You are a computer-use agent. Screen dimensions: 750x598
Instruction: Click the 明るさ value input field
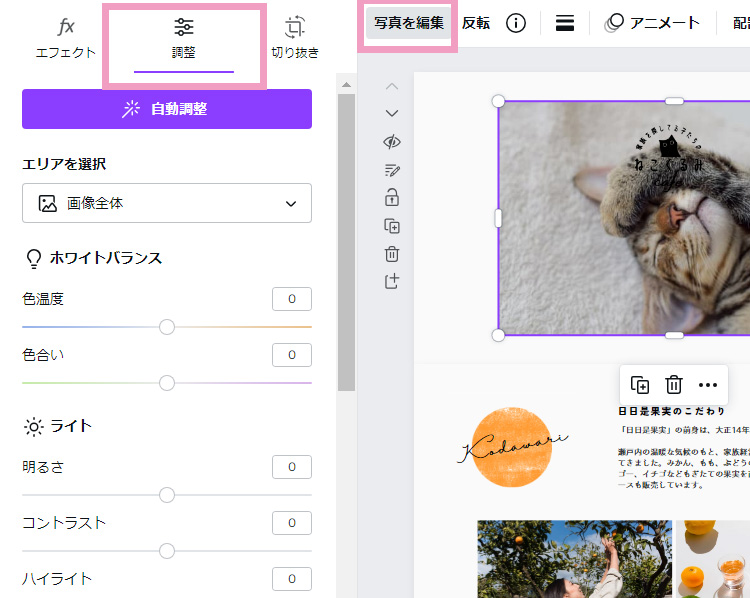[292, 467]
